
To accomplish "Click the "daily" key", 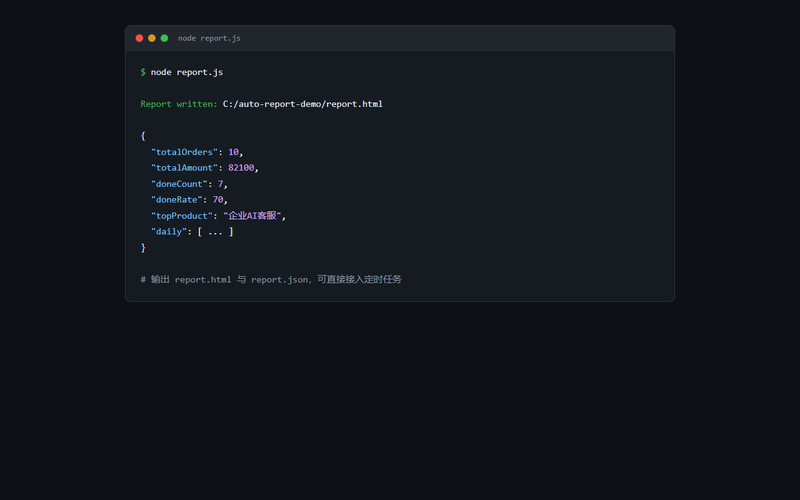I will click(169, 232).
